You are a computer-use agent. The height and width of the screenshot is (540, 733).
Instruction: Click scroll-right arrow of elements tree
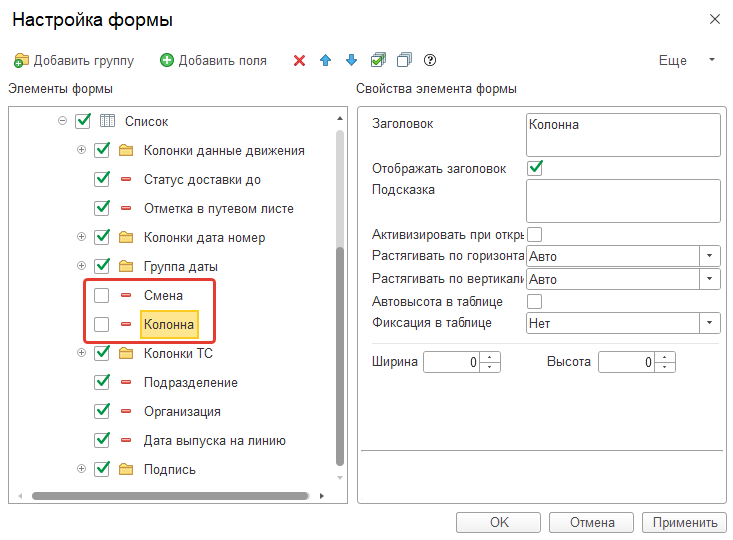[x=322, y=496]
